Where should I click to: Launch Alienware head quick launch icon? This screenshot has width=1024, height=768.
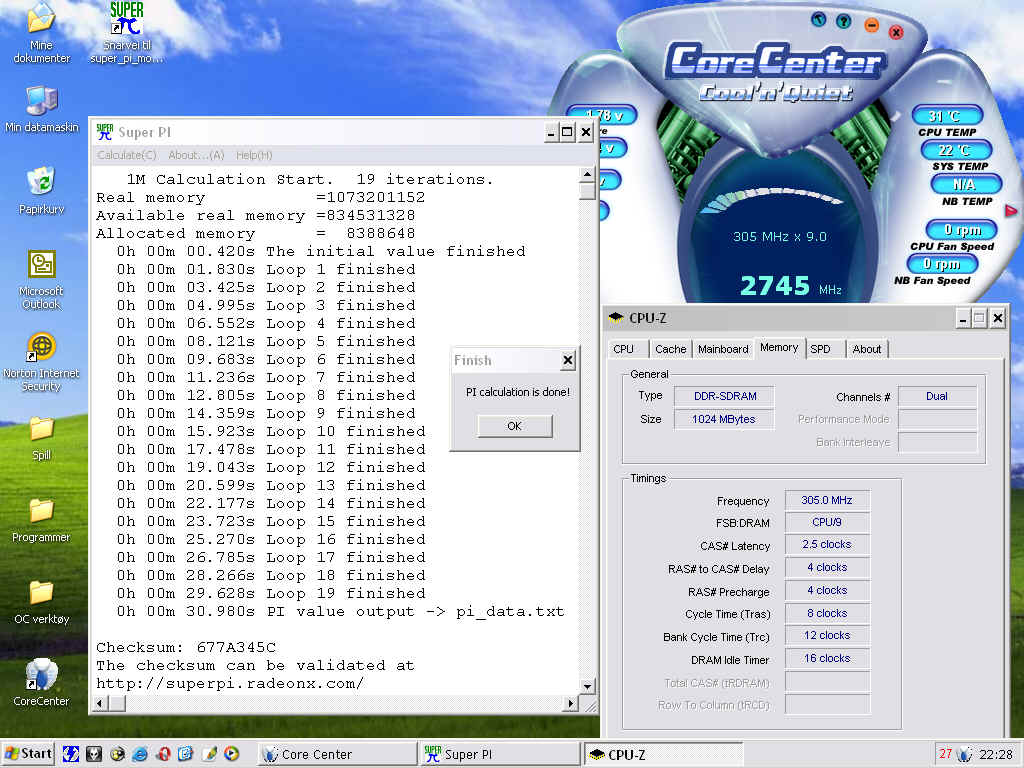pos(93,754)
